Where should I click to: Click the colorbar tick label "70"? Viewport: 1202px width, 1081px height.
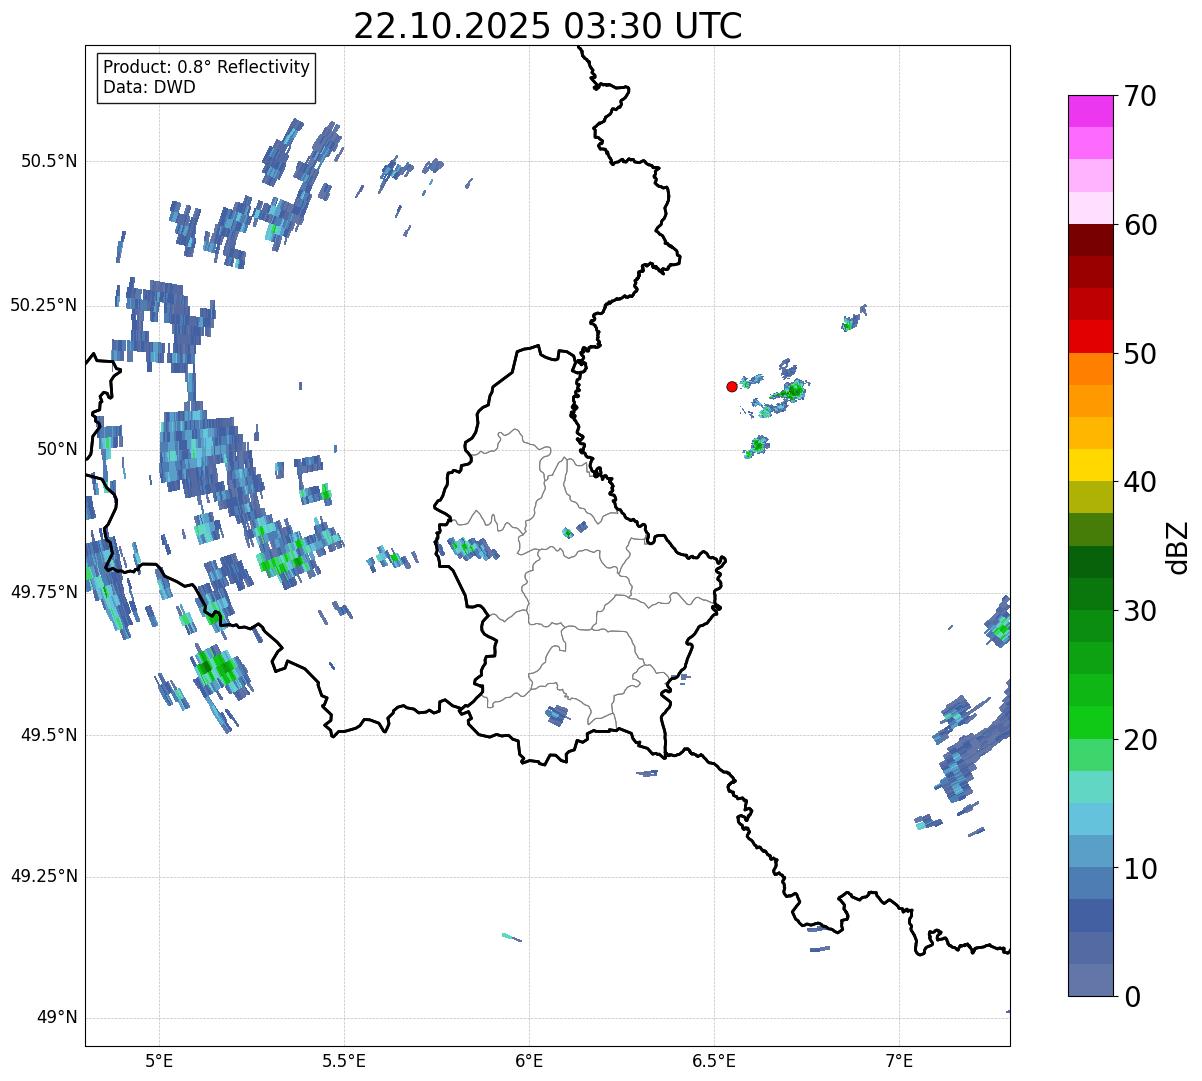click(x=1140, y=97)
